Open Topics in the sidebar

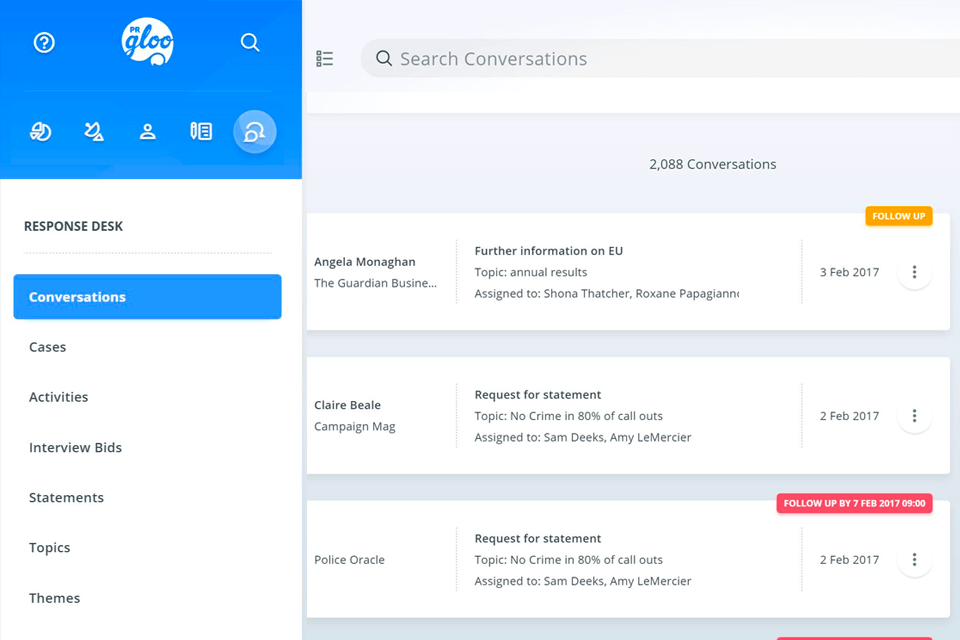50,548
